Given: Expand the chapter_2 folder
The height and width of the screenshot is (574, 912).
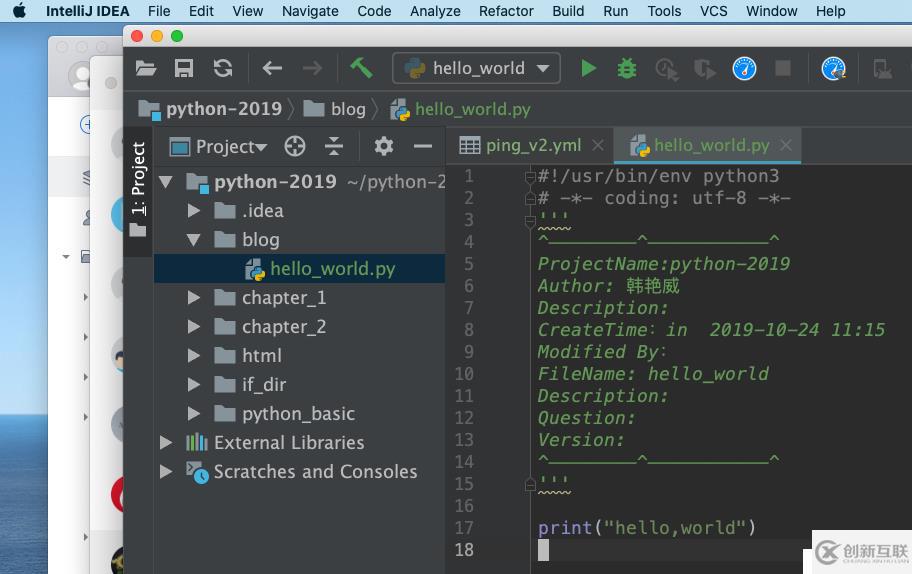Looking at the screenshot, I should (194, 327).
